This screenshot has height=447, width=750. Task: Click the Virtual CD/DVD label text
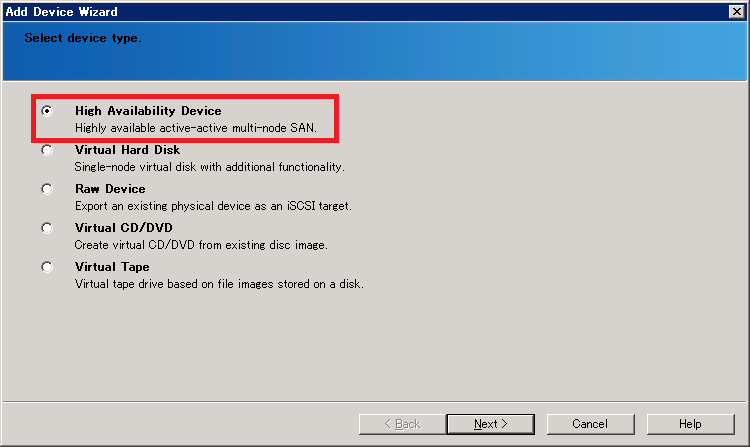(x=123, y=228)
